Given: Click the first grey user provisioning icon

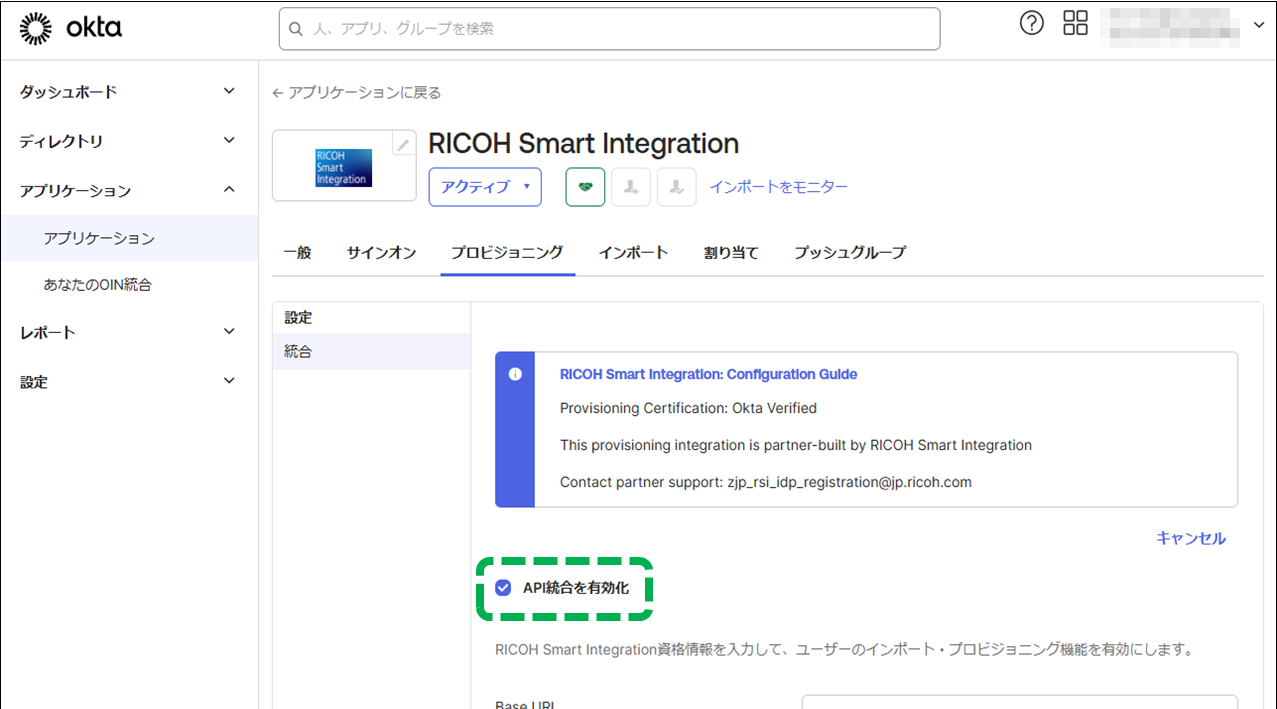Looking at the screenshot, I should [x=631, y=187].
